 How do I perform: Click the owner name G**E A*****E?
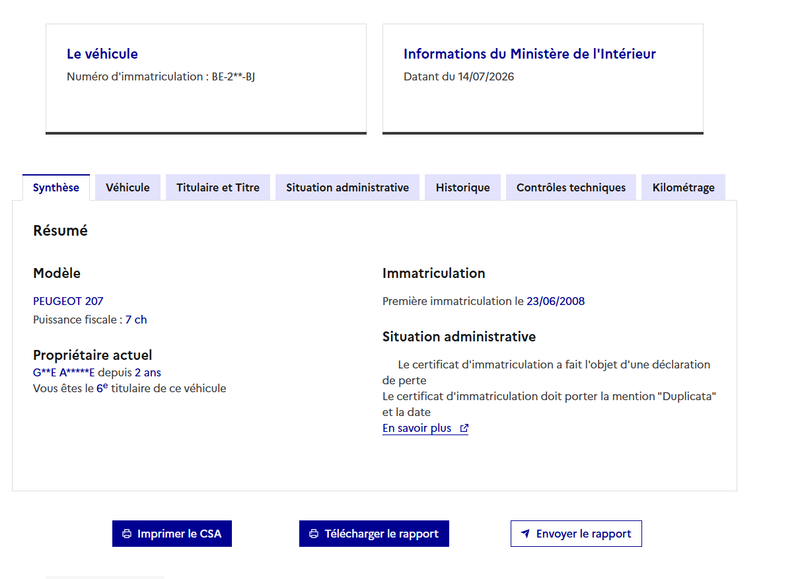[64, 372]
